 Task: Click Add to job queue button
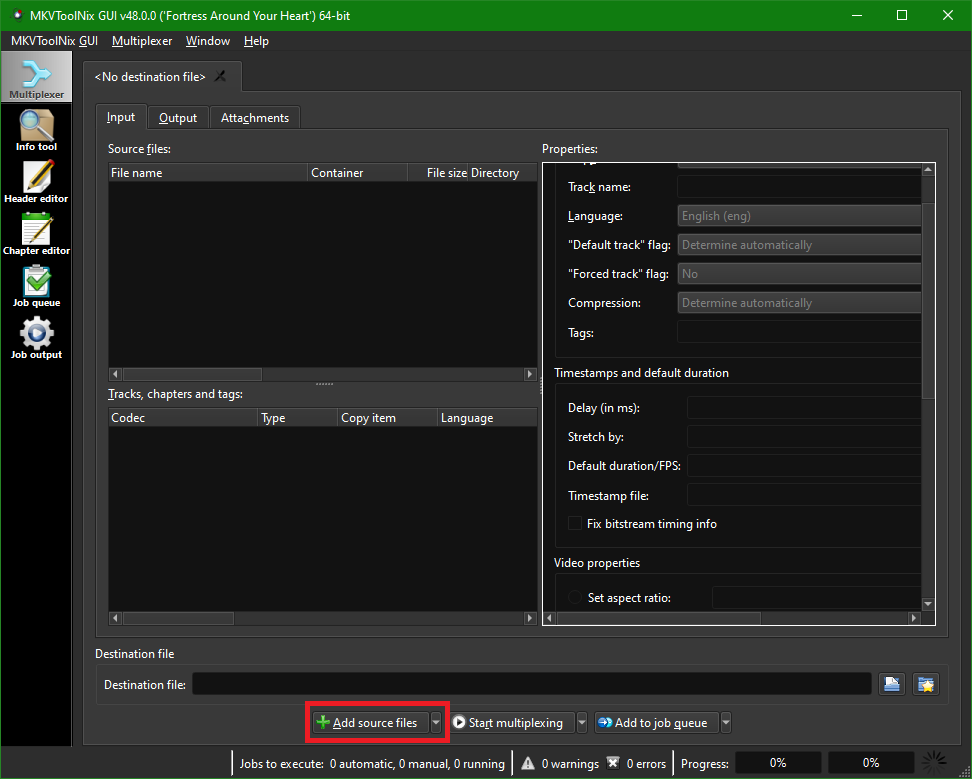pos(656,723)
